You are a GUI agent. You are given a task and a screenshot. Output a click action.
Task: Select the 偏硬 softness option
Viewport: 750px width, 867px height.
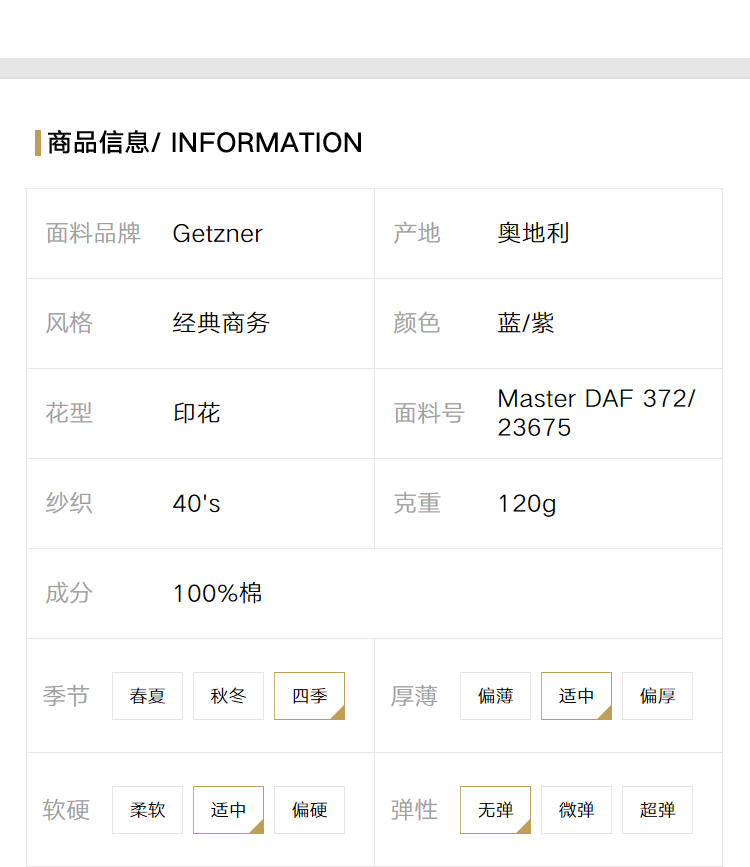click(310, 809)
